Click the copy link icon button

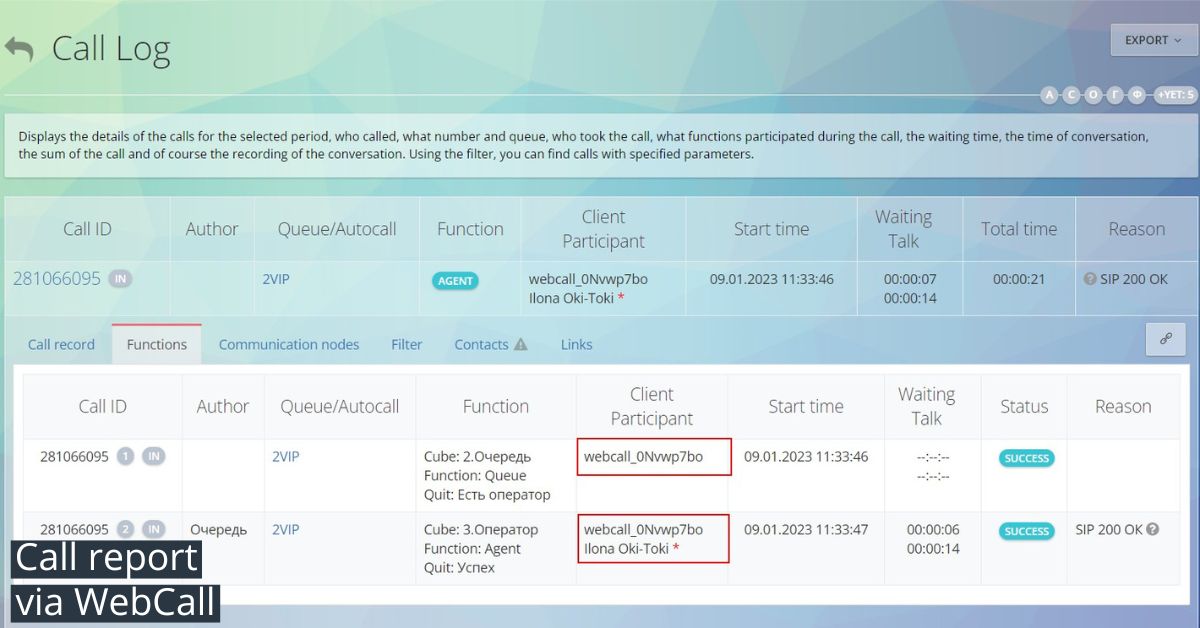click(1165, 339)
